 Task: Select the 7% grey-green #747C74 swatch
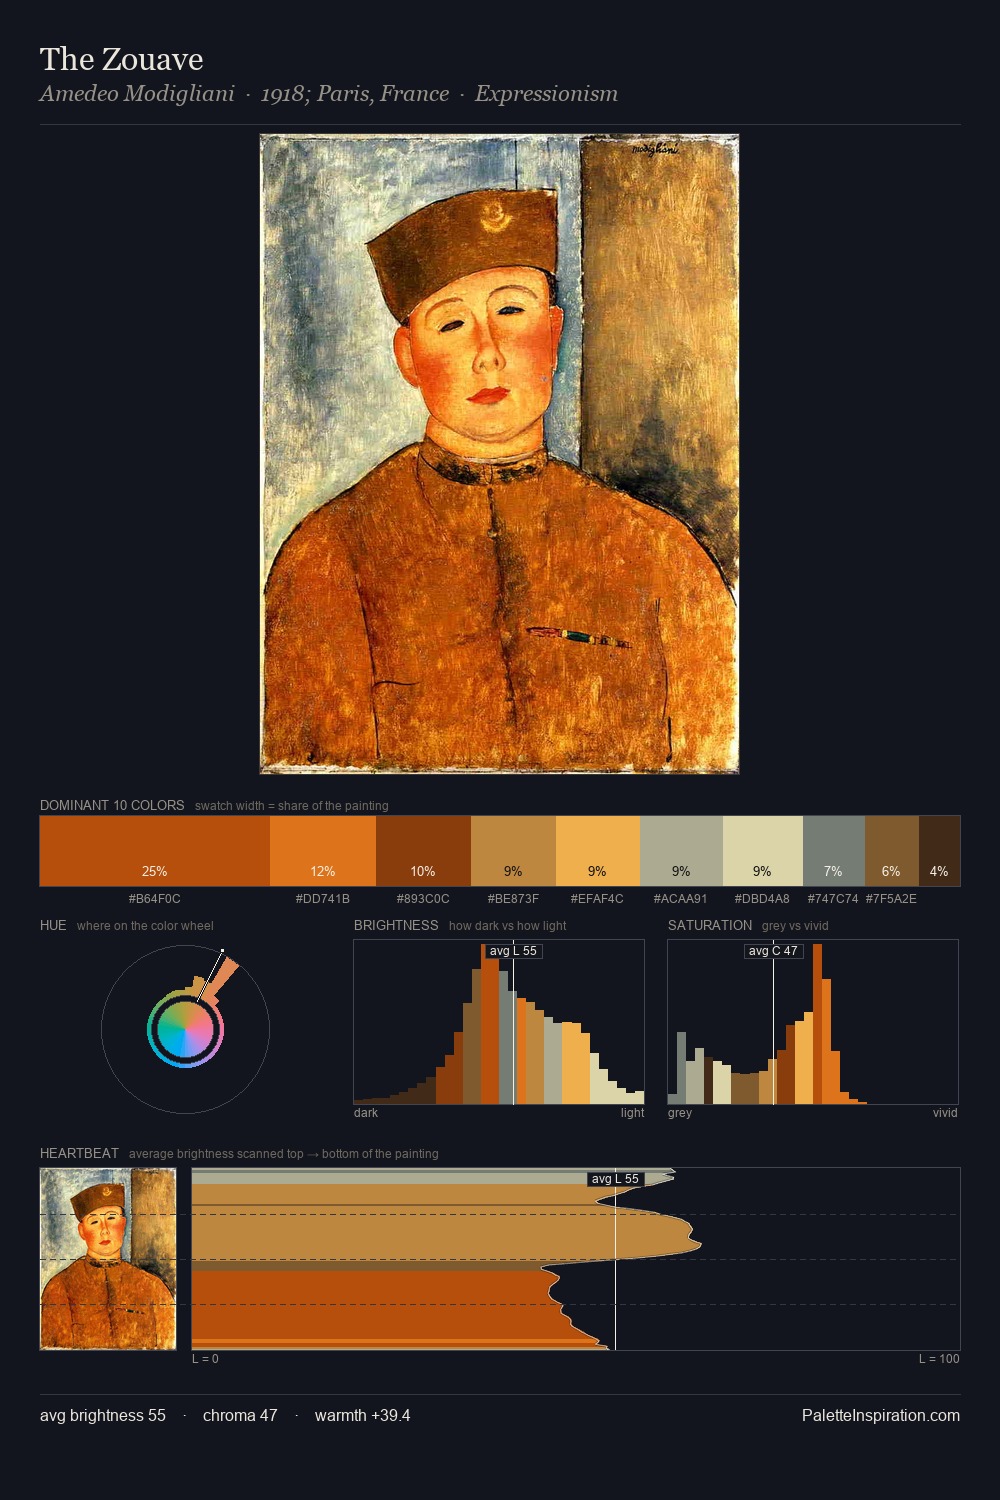[x=834, y=851]
